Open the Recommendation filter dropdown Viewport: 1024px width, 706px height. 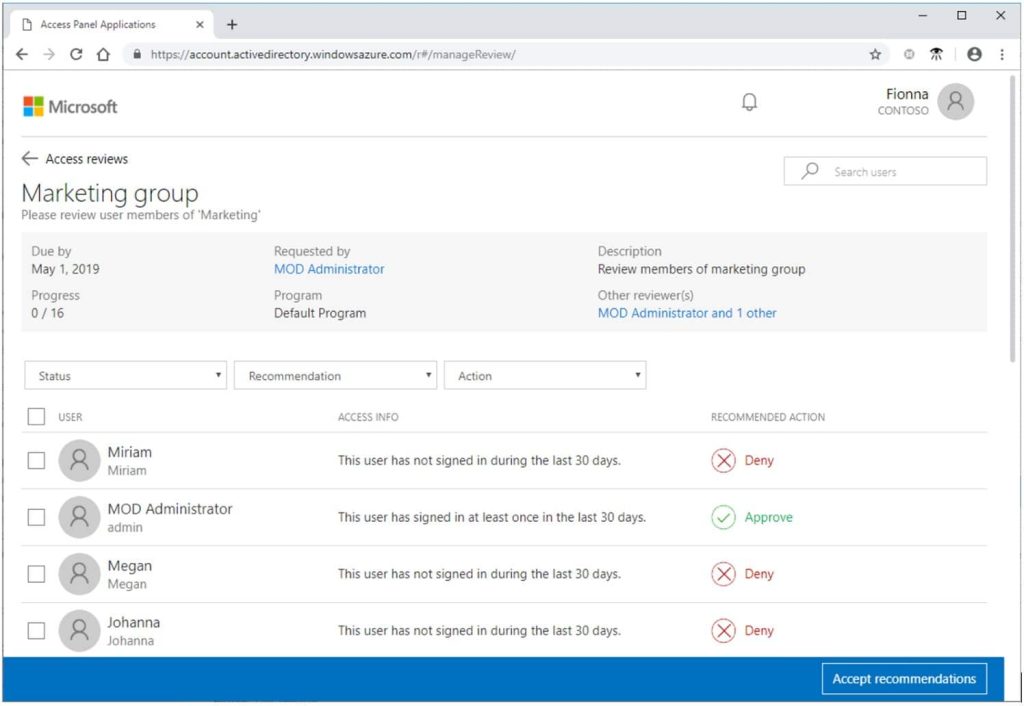pyautogui.click(x=335, y=376)
